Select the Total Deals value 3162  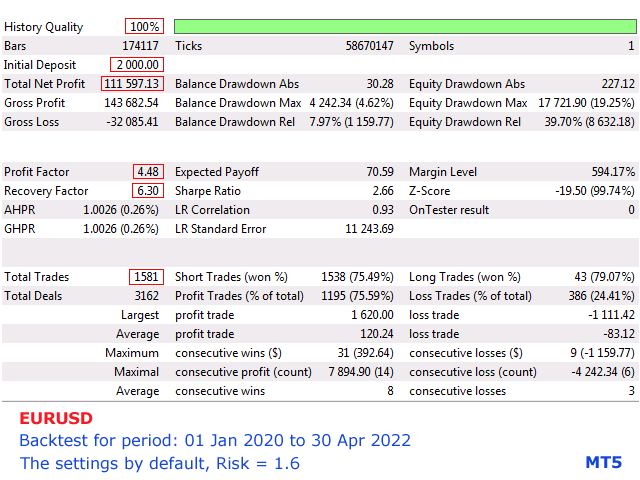[147, 296]
